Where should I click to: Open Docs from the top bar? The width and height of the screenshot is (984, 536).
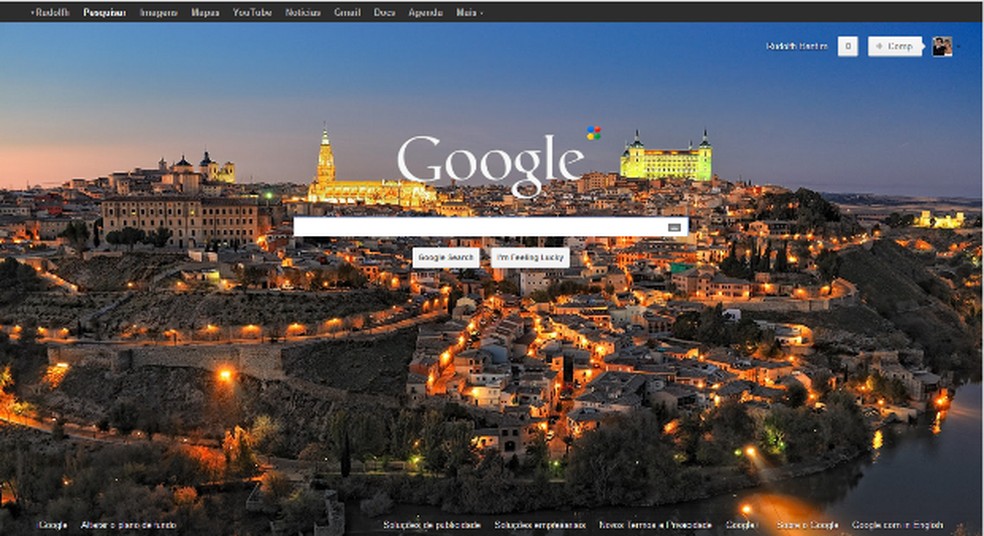pos(385,12)
